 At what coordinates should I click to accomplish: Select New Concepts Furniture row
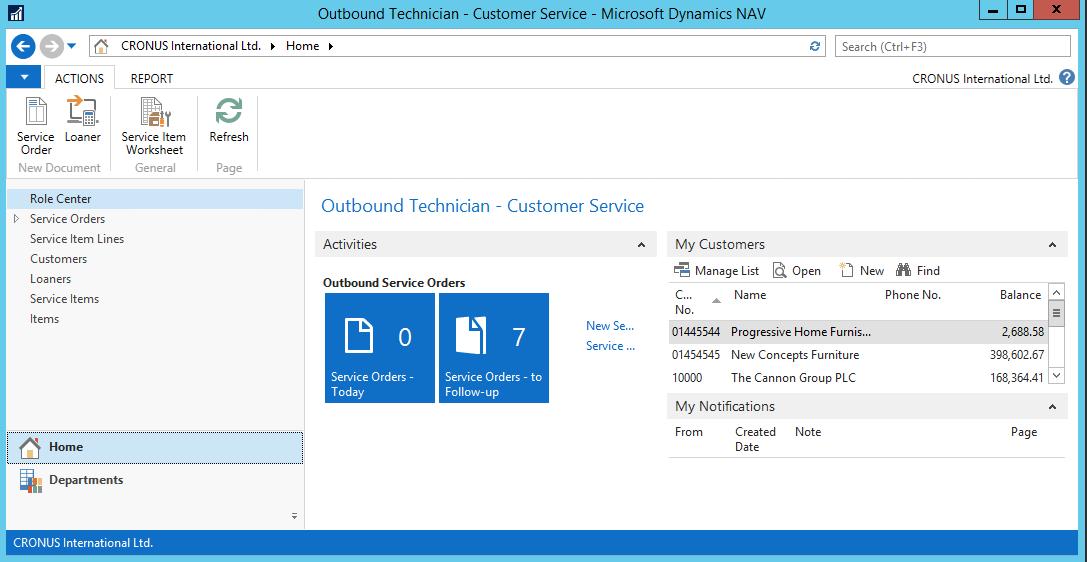point(858,355)
